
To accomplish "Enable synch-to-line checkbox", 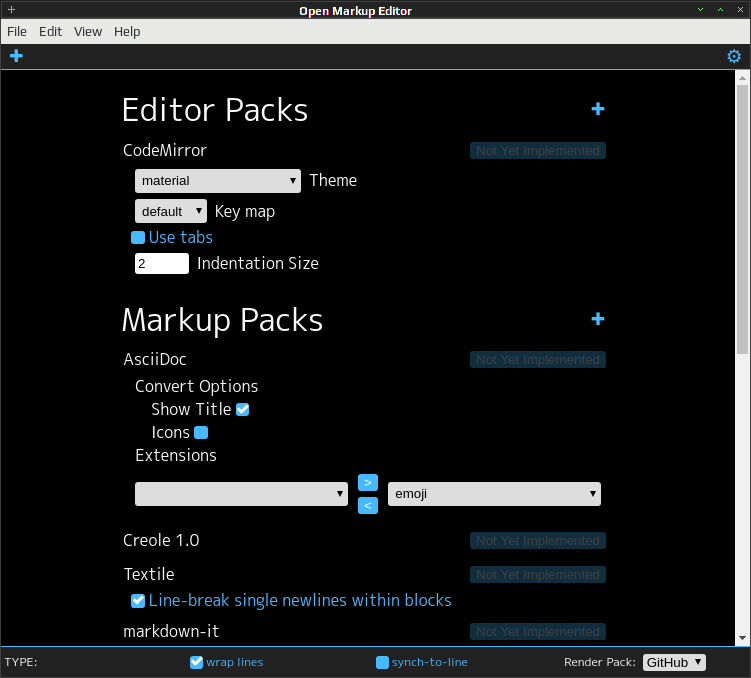I will 382,662.
